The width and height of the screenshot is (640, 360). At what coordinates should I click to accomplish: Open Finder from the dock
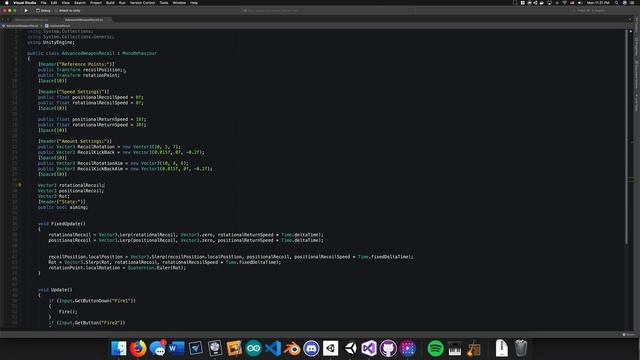119,348
